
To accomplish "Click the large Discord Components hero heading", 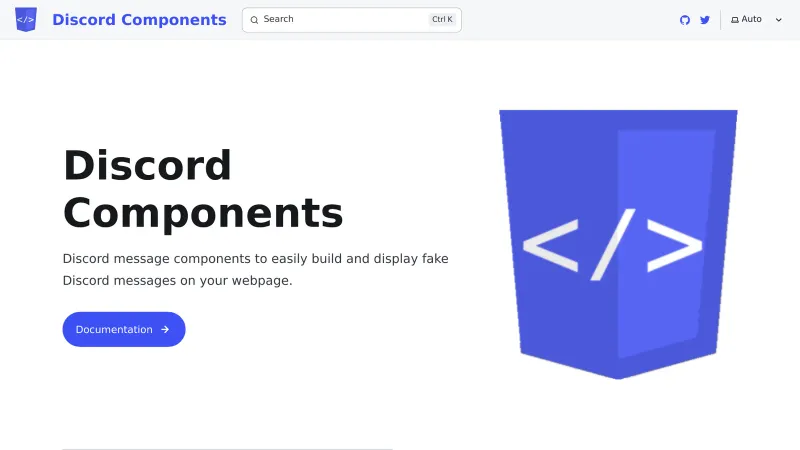I will (203, 189).
